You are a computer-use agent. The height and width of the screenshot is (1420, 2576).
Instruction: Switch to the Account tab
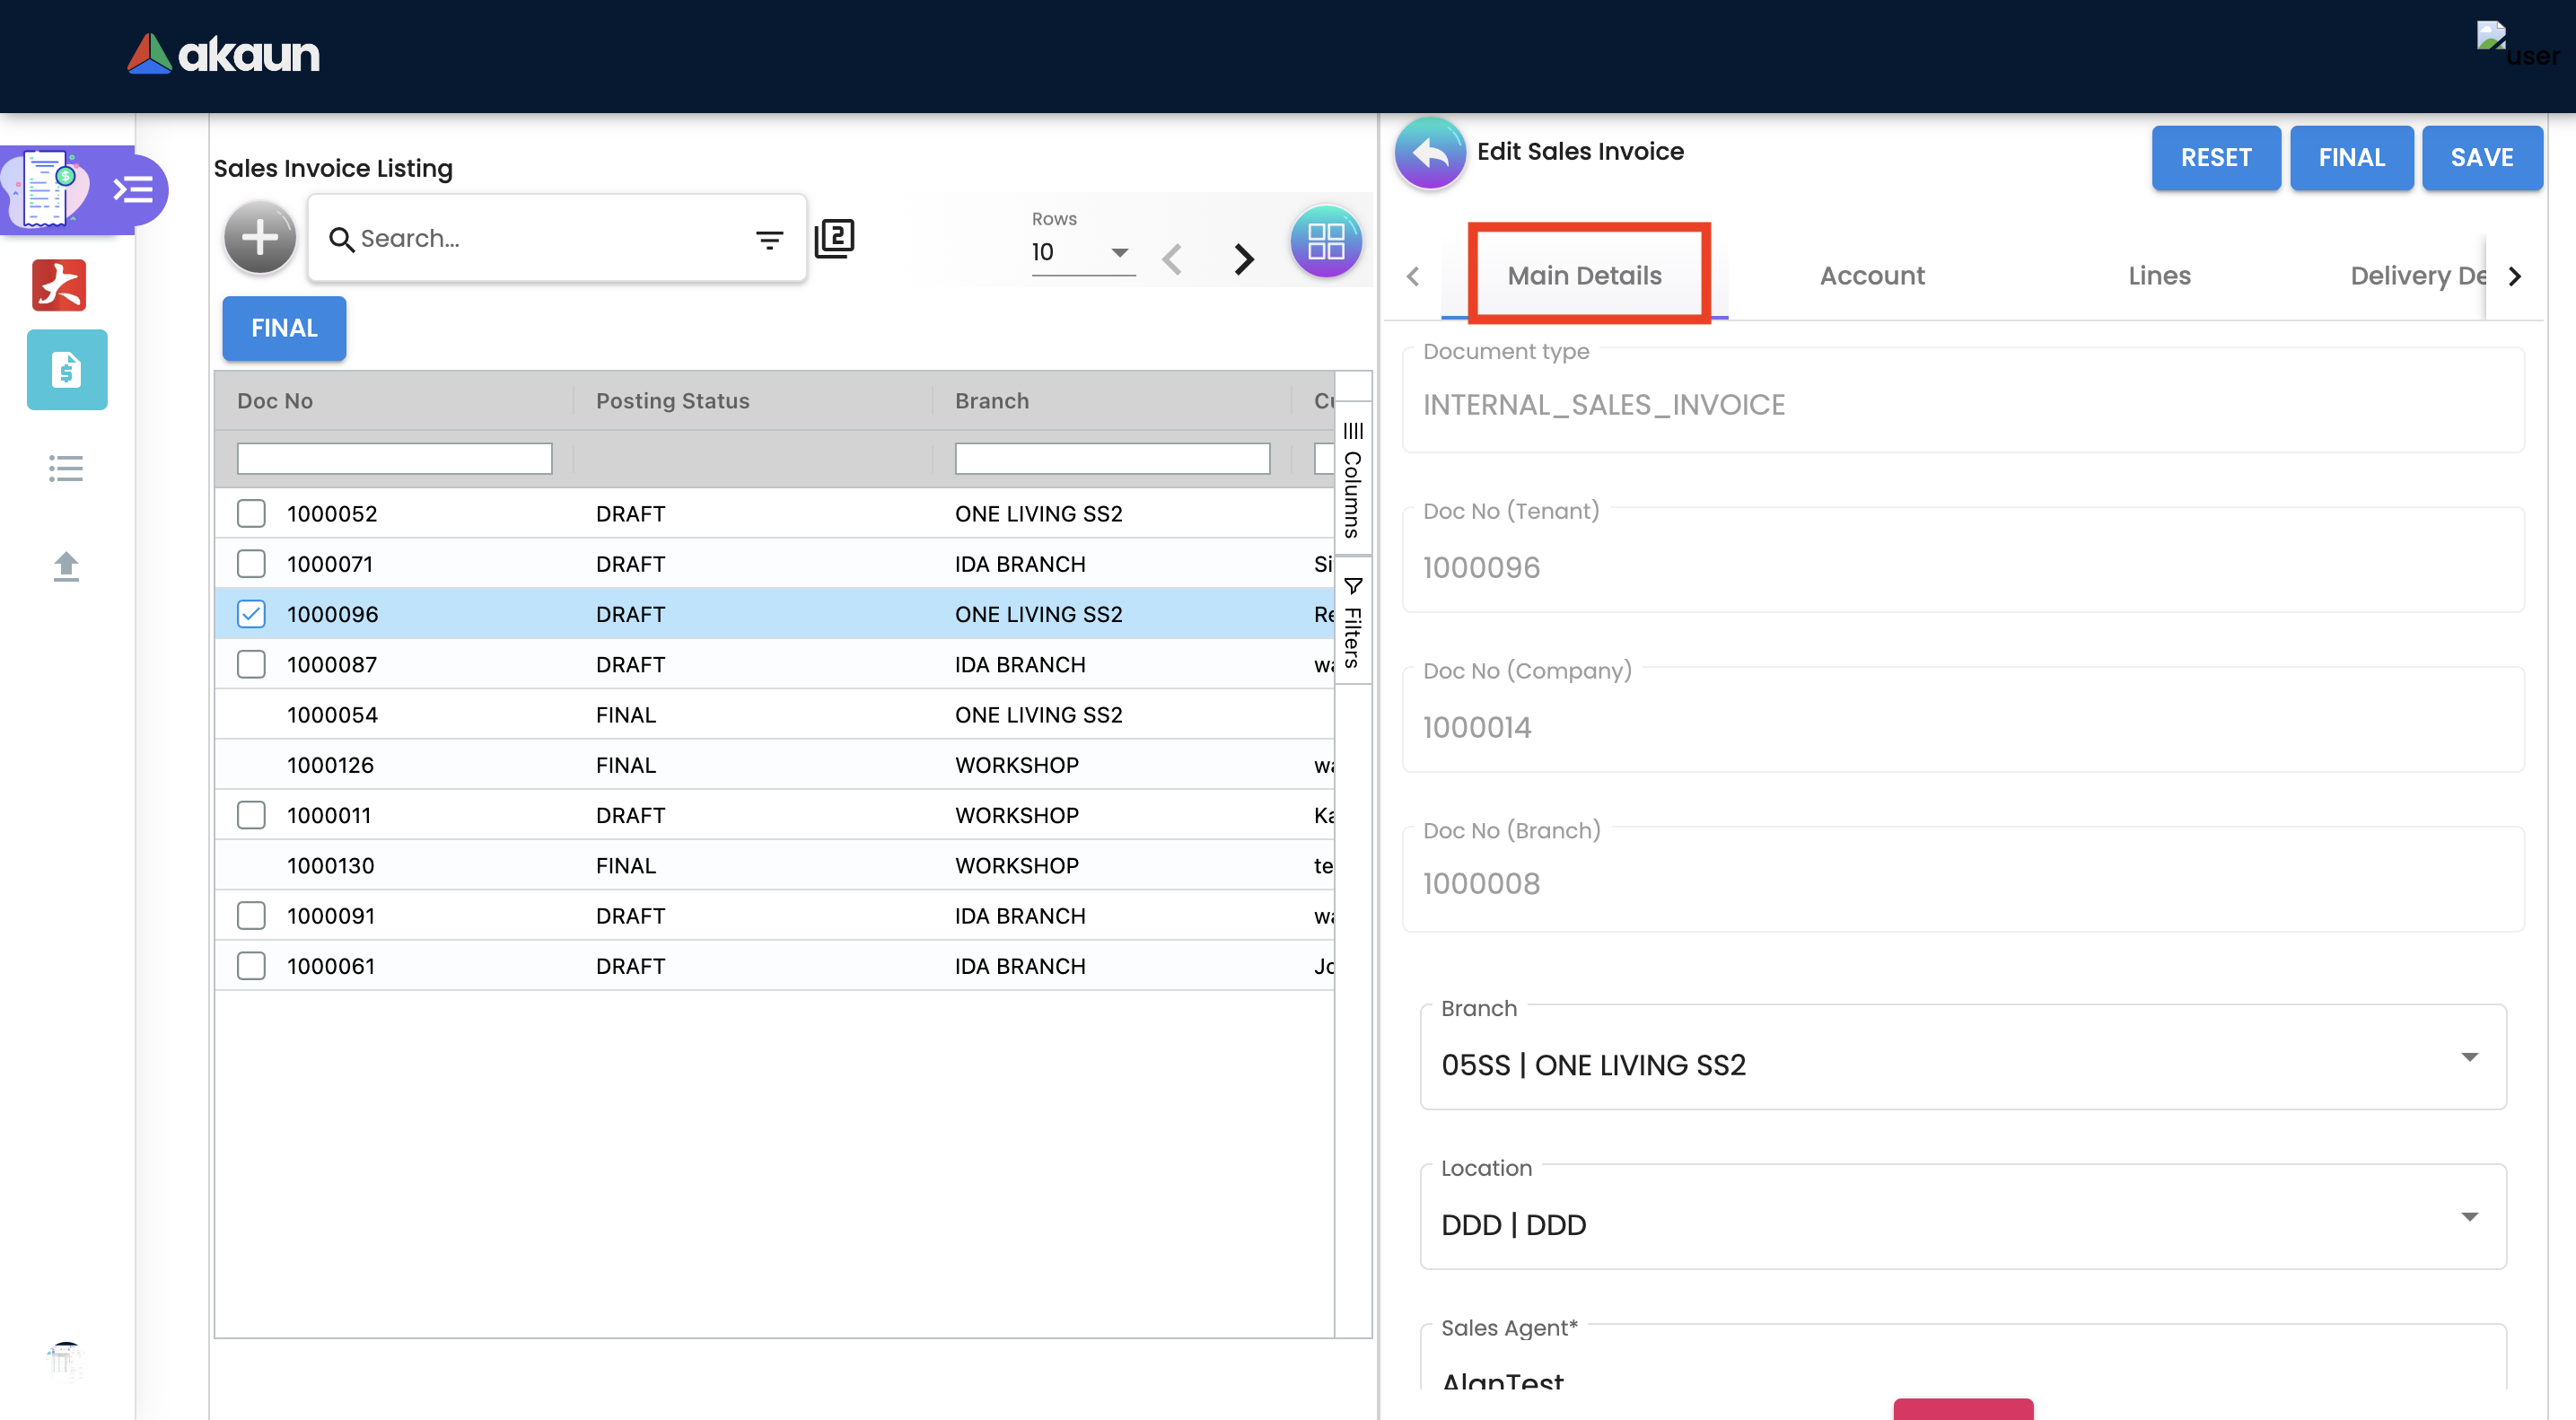coord(1871,275)
